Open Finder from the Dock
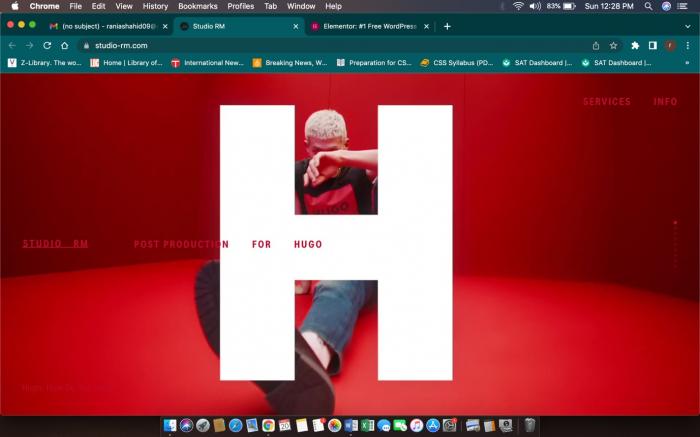This screenshot has width=700, height=437. [170, 425]
